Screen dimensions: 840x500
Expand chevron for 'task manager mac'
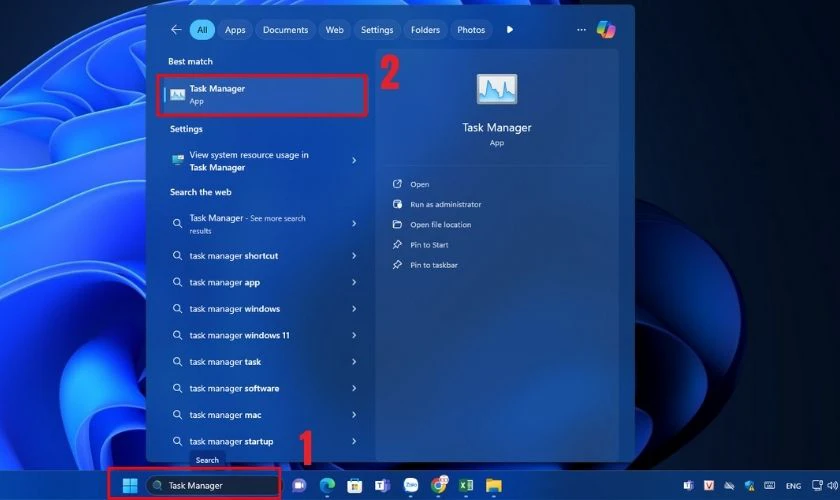point(354,415)
